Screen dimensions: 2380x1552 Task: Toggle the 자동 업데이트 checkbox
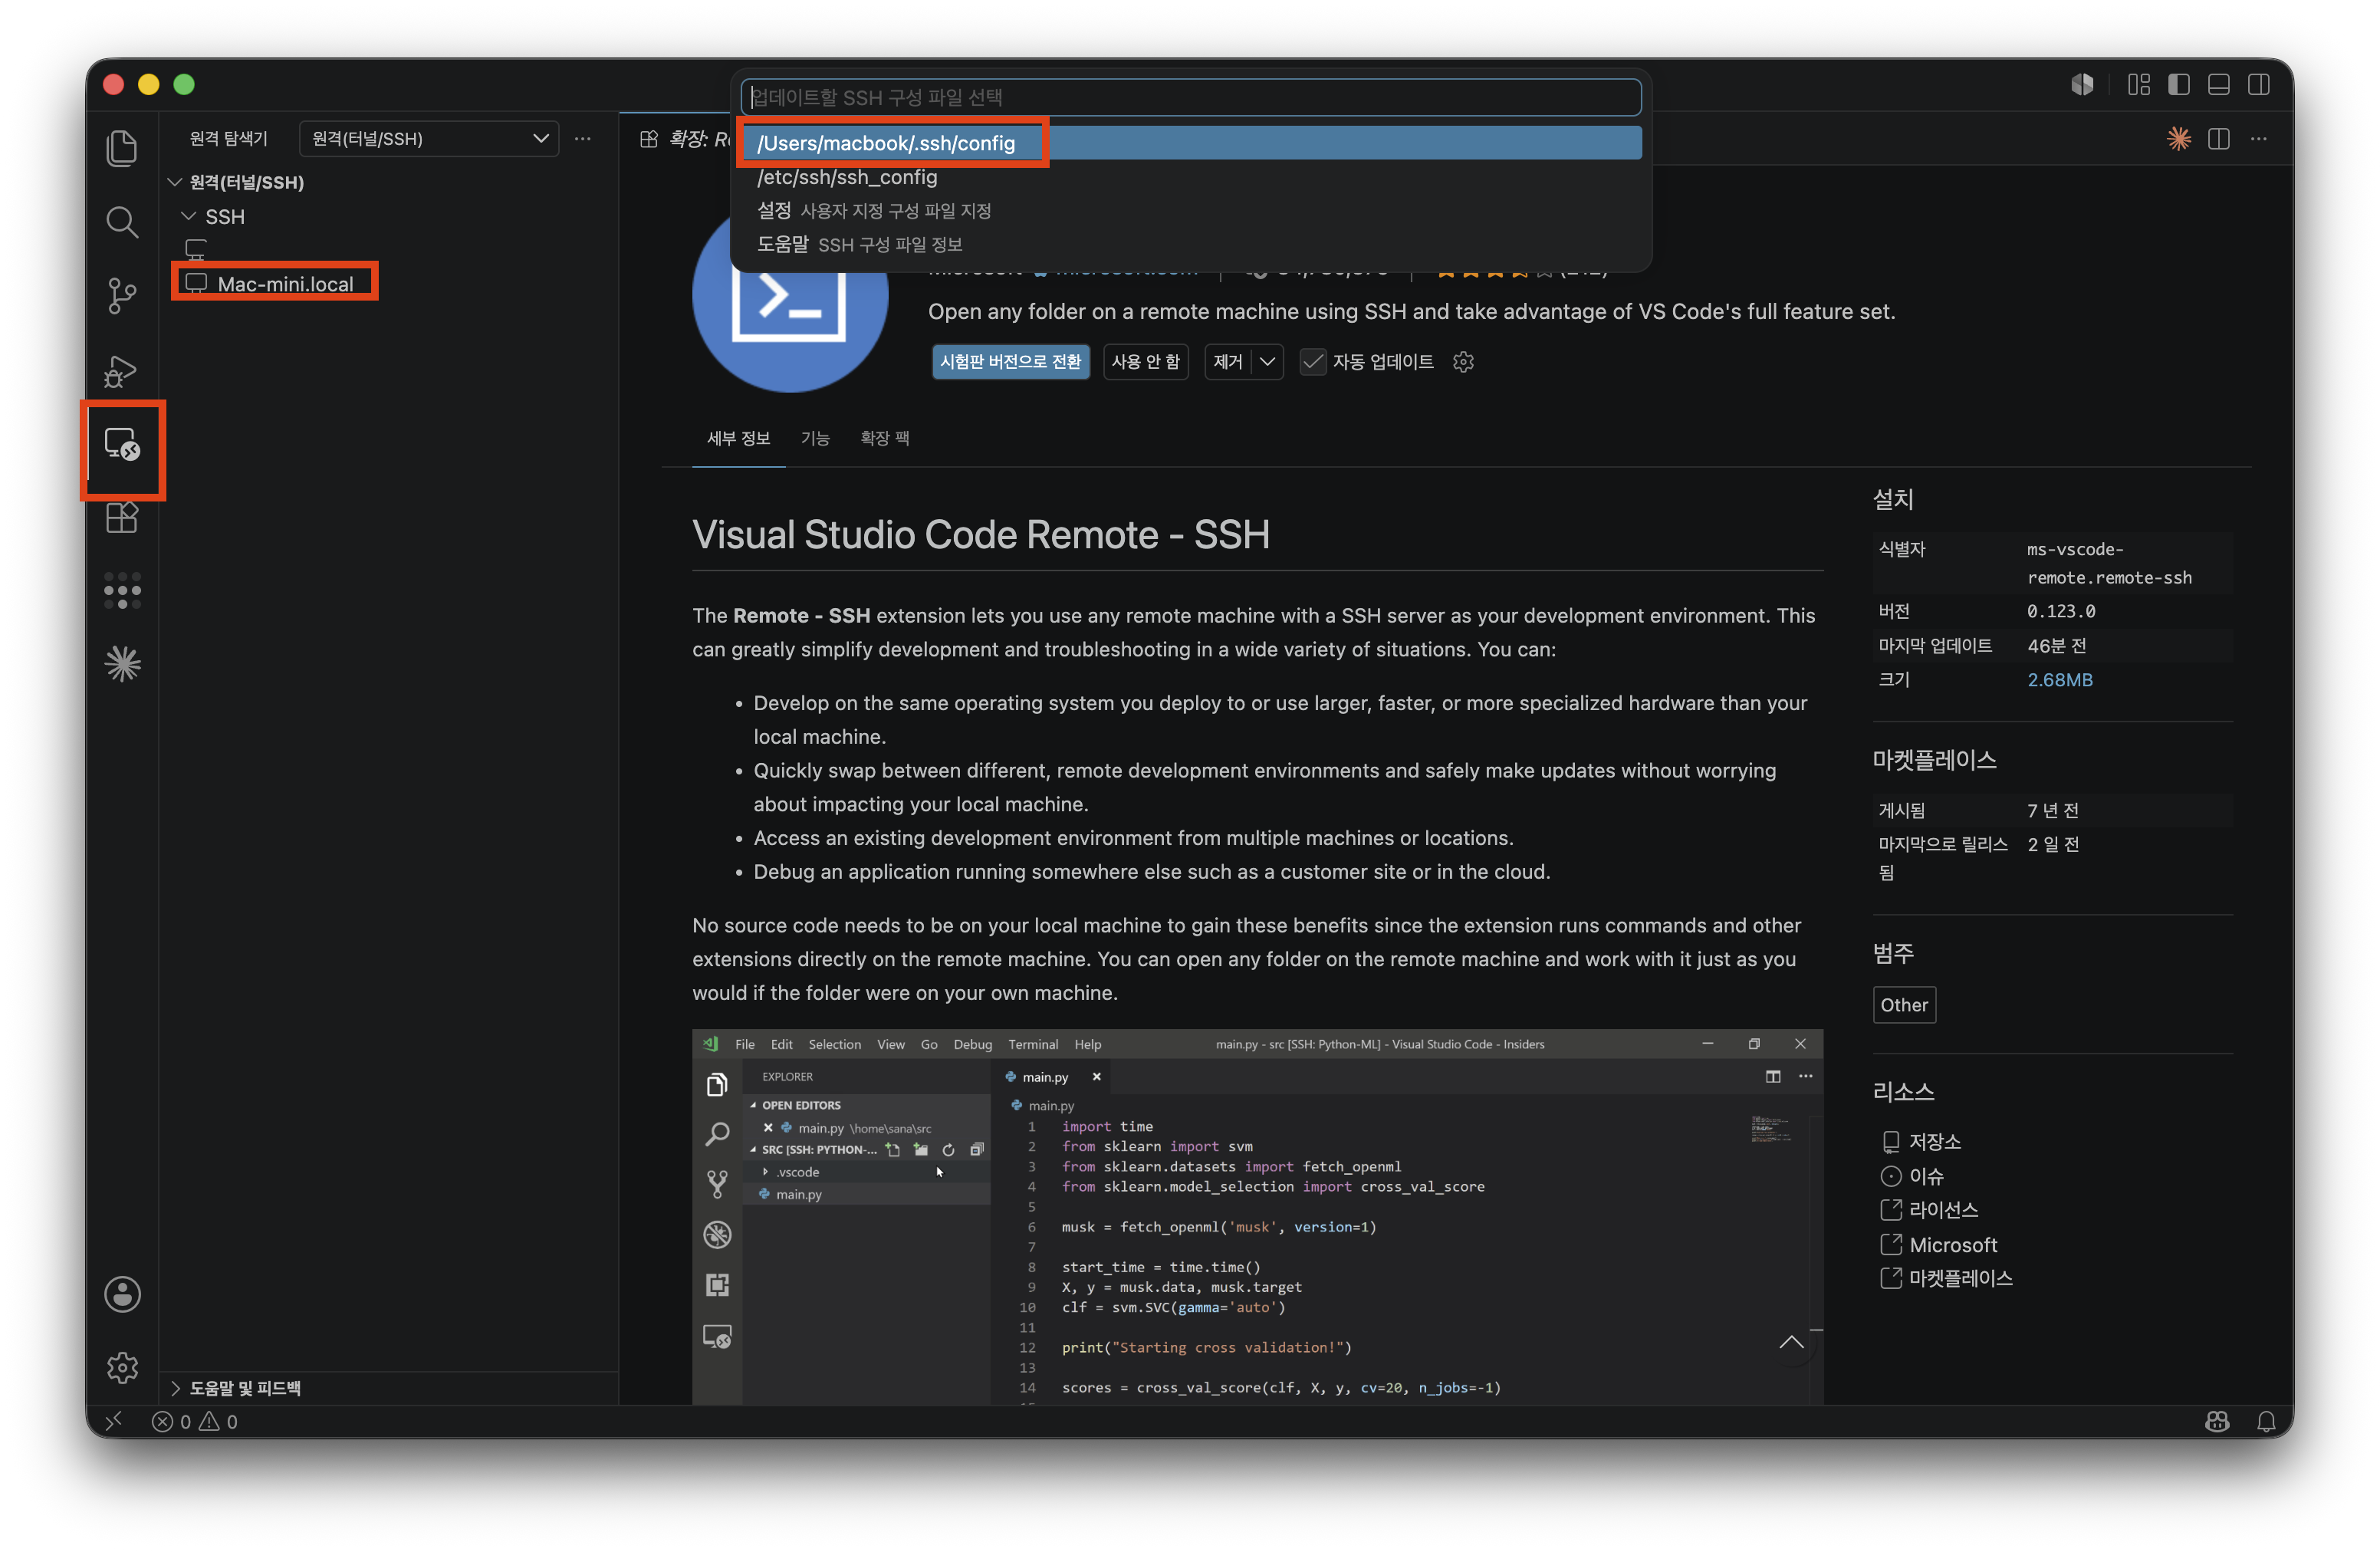[x=1313, y=362]
